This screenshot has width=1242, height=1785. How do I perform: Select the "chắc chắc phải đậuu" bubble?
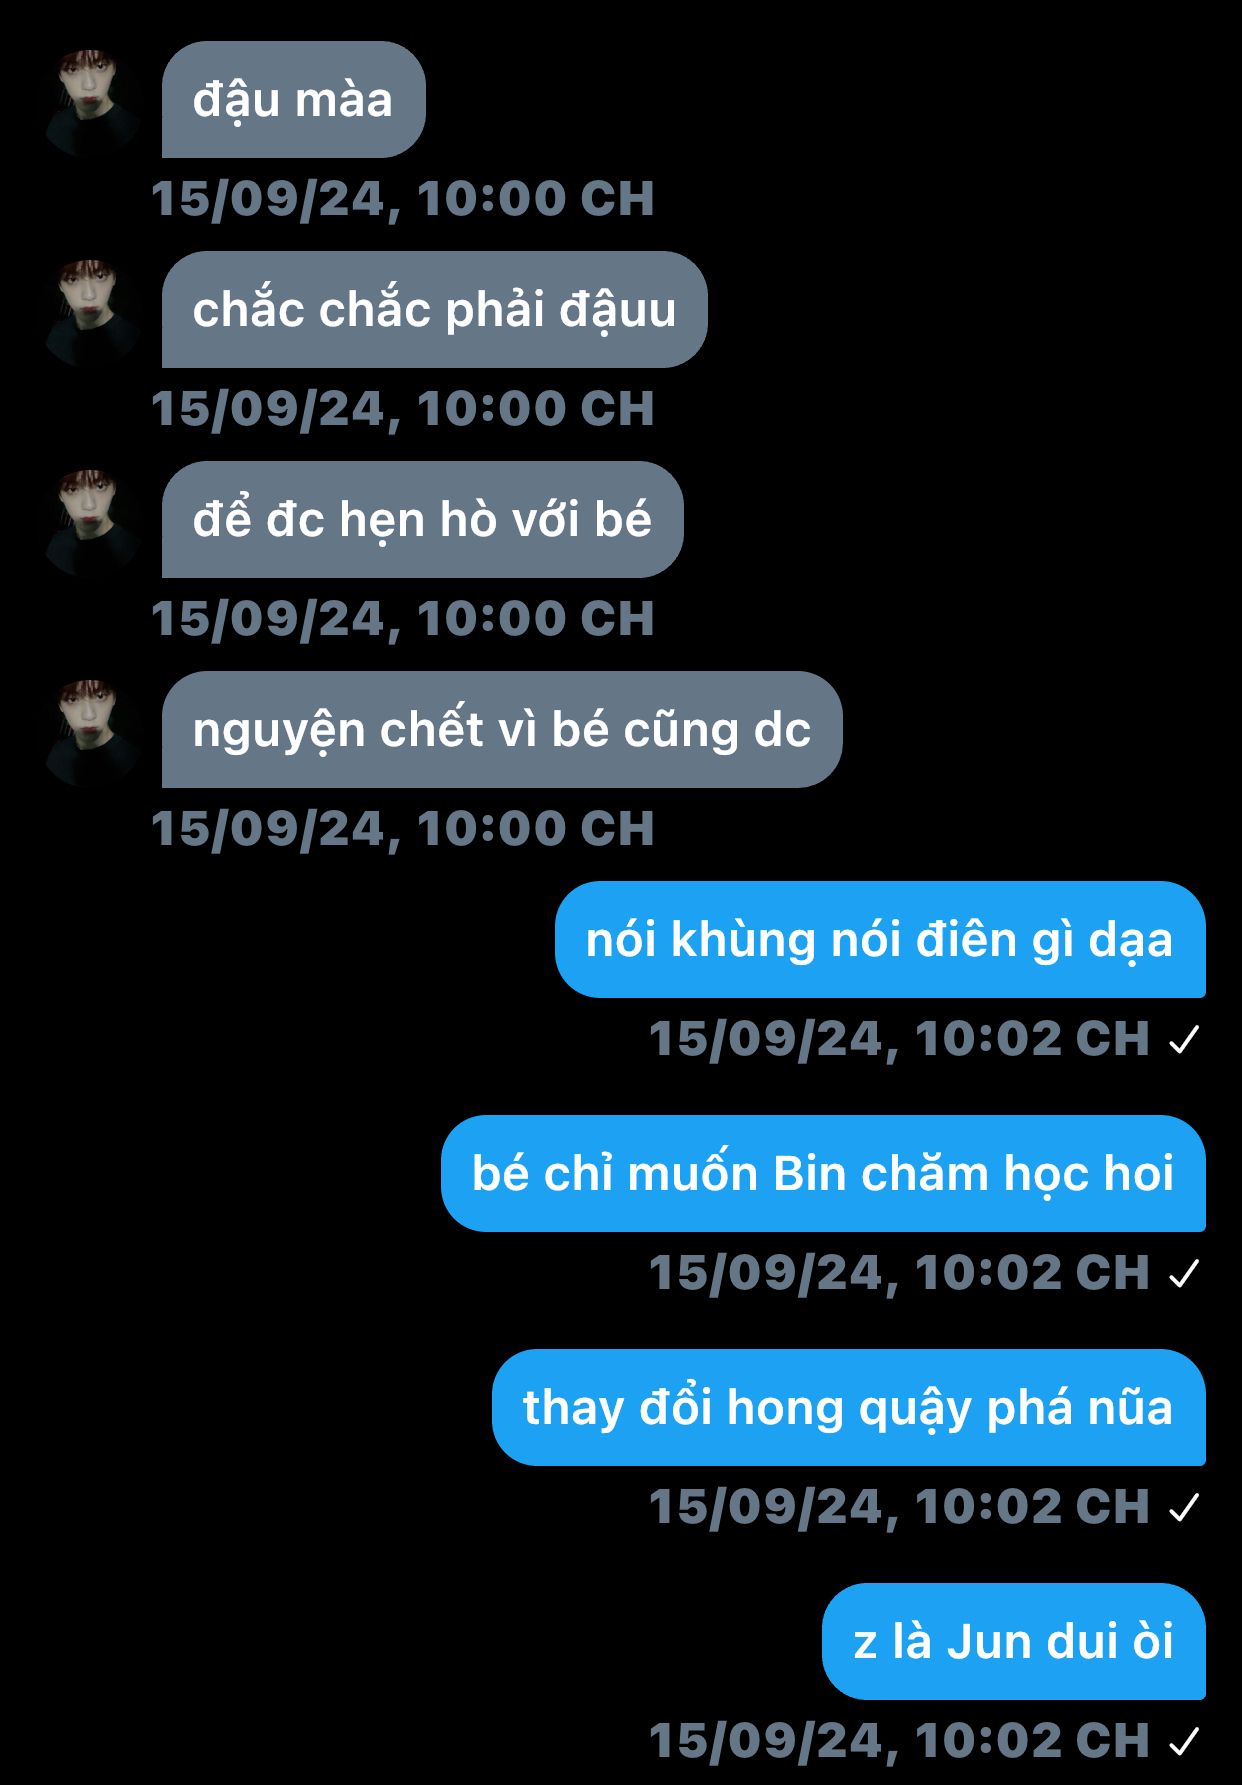pyautogui.click(x=435, y=309)
